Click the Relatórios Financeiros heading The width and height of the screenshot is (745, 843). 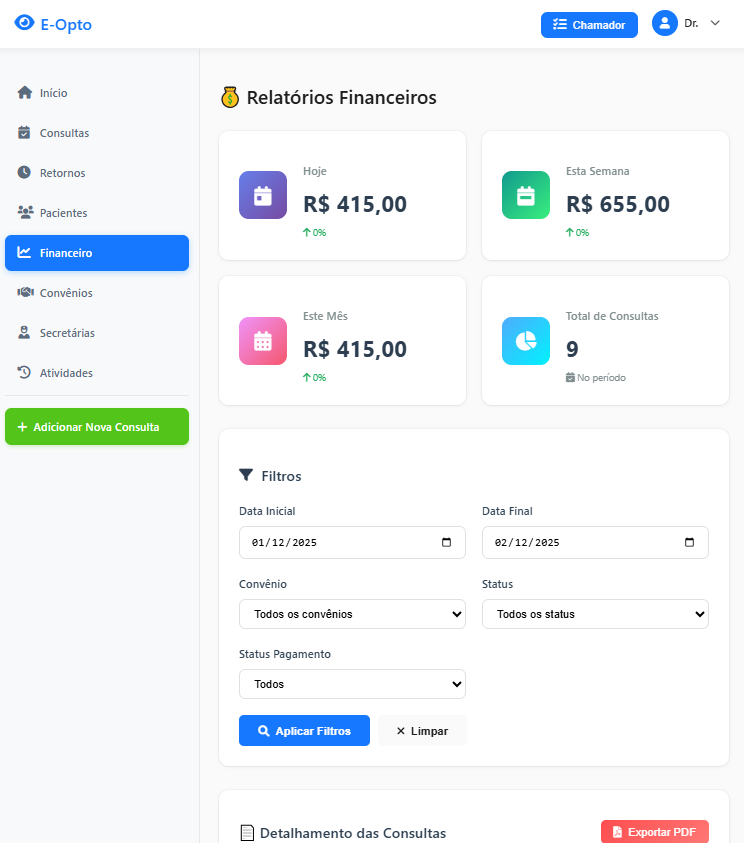click(x=341, y=97)
